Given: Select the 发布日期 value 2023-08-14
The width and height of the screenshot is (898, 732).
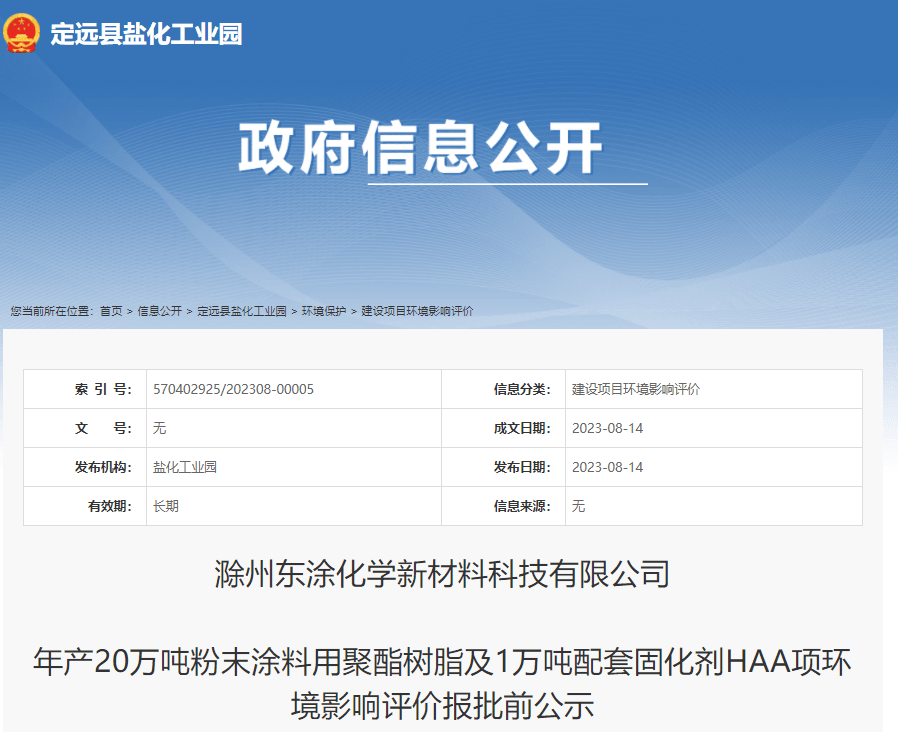Looking at the screenshot, I should click(x=607, y=467).
